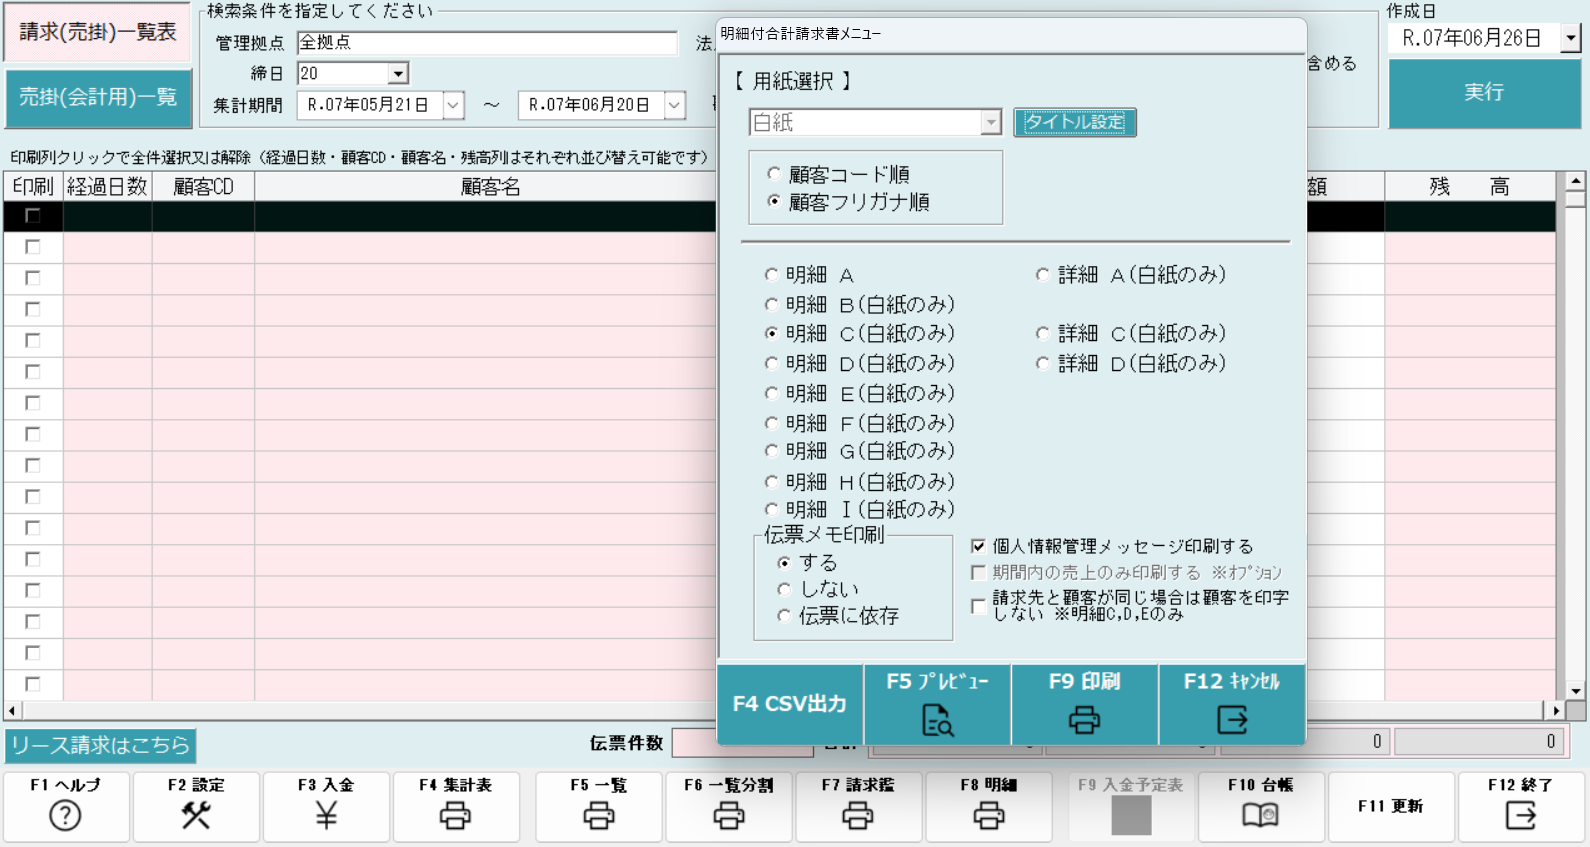Screen dimensions: 1590x847
Task: Expand the 締日 dropdown
Action: (398, 73)
